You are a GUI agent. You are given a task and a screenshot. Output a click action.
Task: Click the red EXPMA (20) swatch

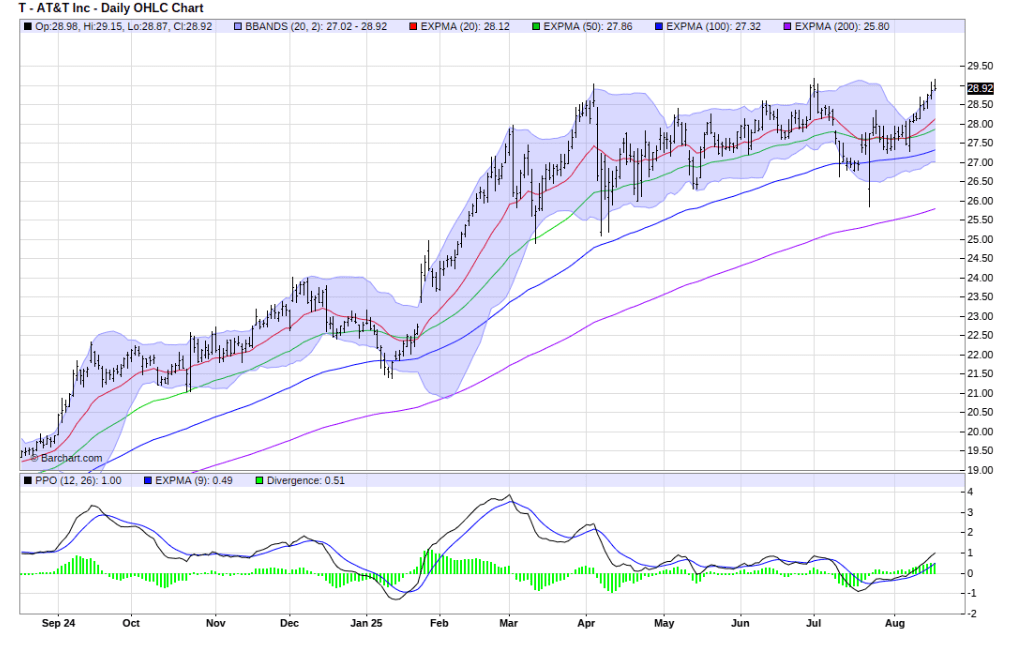tap(413, 27)
